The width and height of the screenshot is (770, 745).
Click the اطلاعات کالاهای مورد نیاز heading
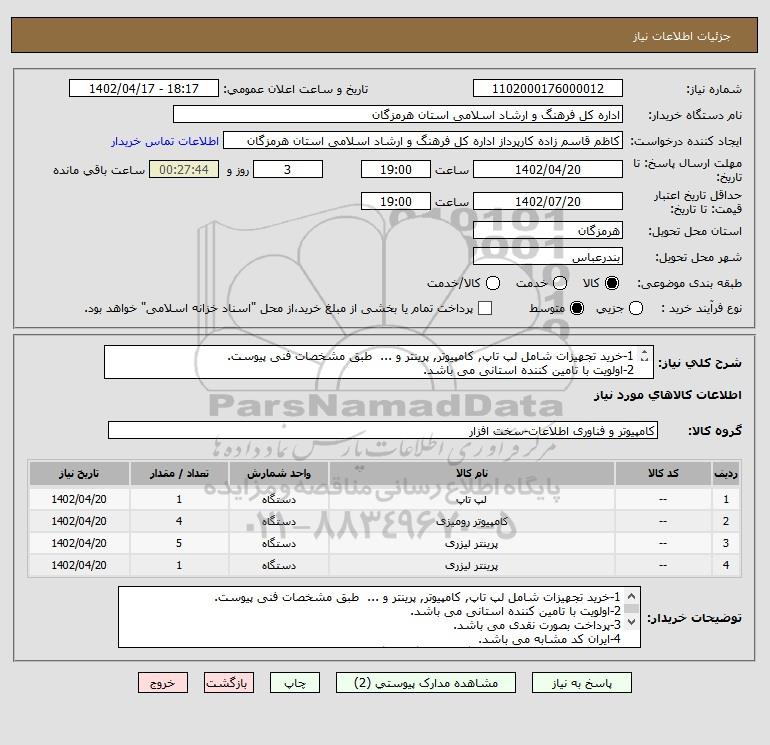click(x=667, y=395)
